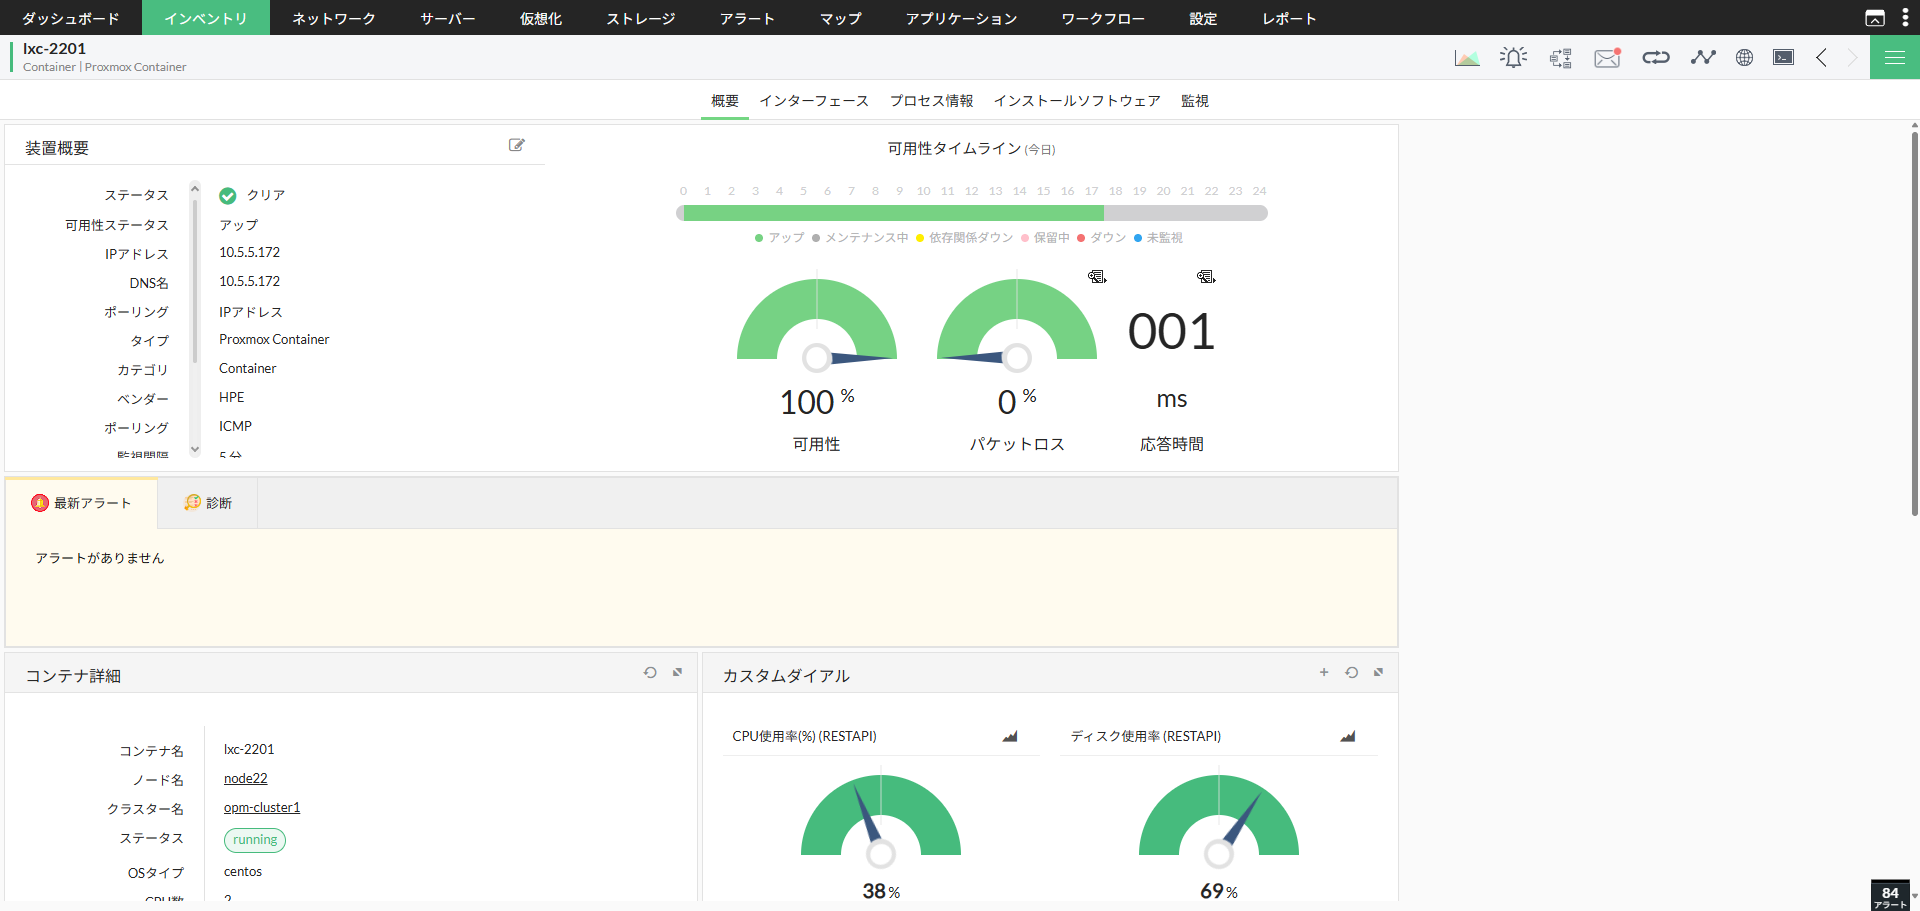The width and height of the screenshot is (1920, 911).
Task: Click the 100% availability gauge
Action: point(817,323)
